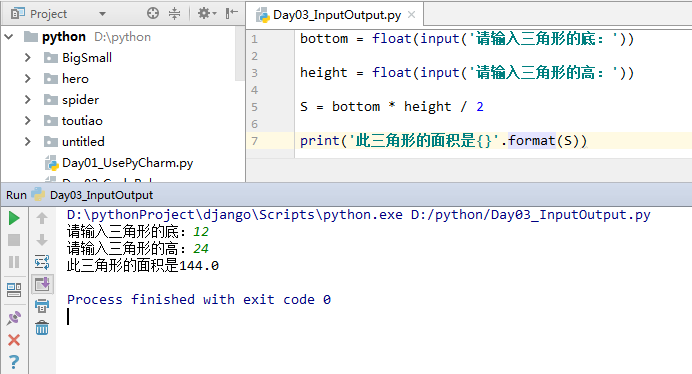Click 'Process finished with exit code 0'
Viewport: 692px width, 374px height.
[199, 300]
